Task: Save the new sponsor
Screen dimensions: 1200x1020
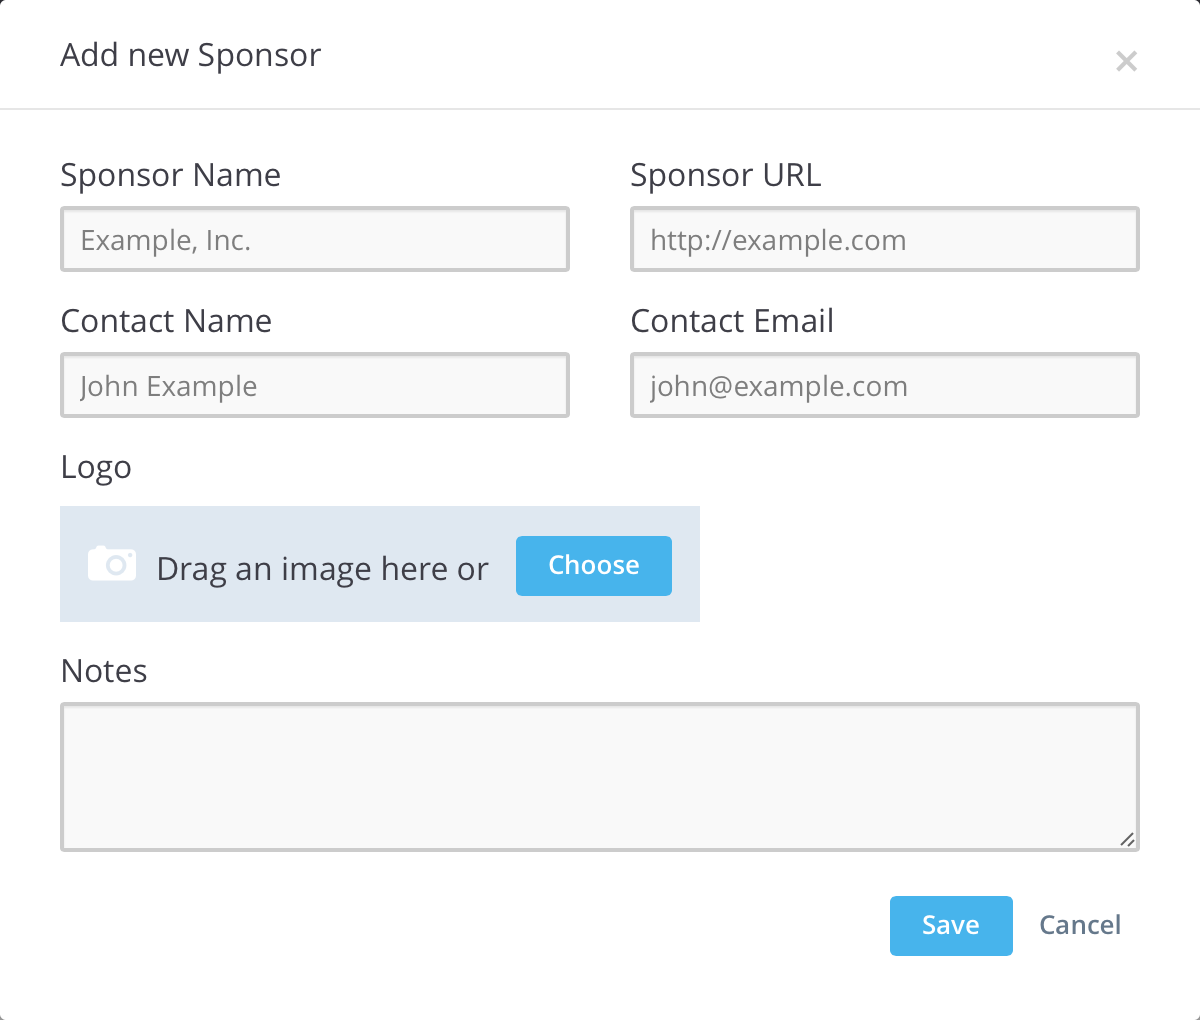Action: (951, 926)
